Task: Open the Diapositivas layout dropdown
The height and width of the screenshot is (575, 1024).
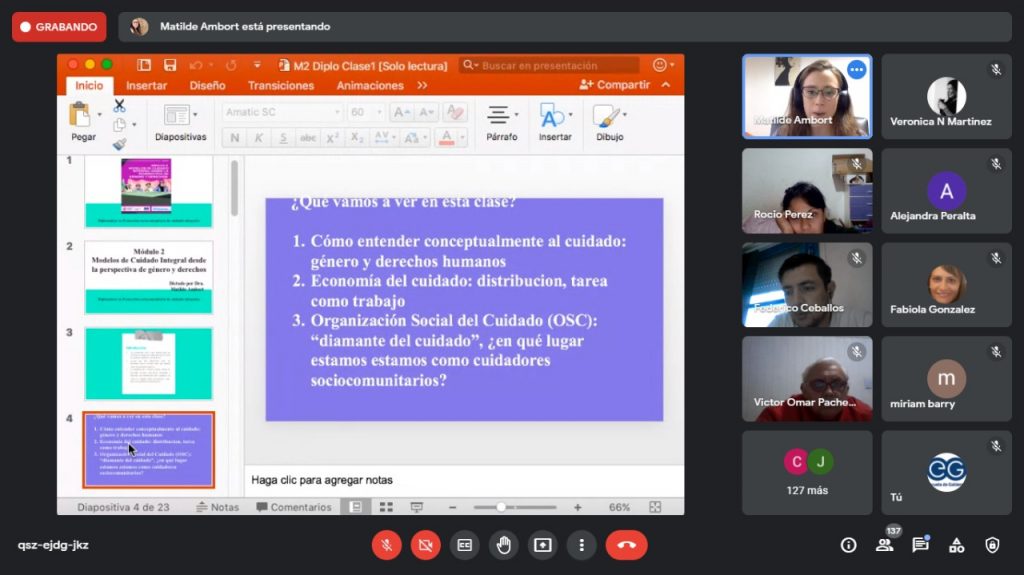Action: (x=180, y=122)
